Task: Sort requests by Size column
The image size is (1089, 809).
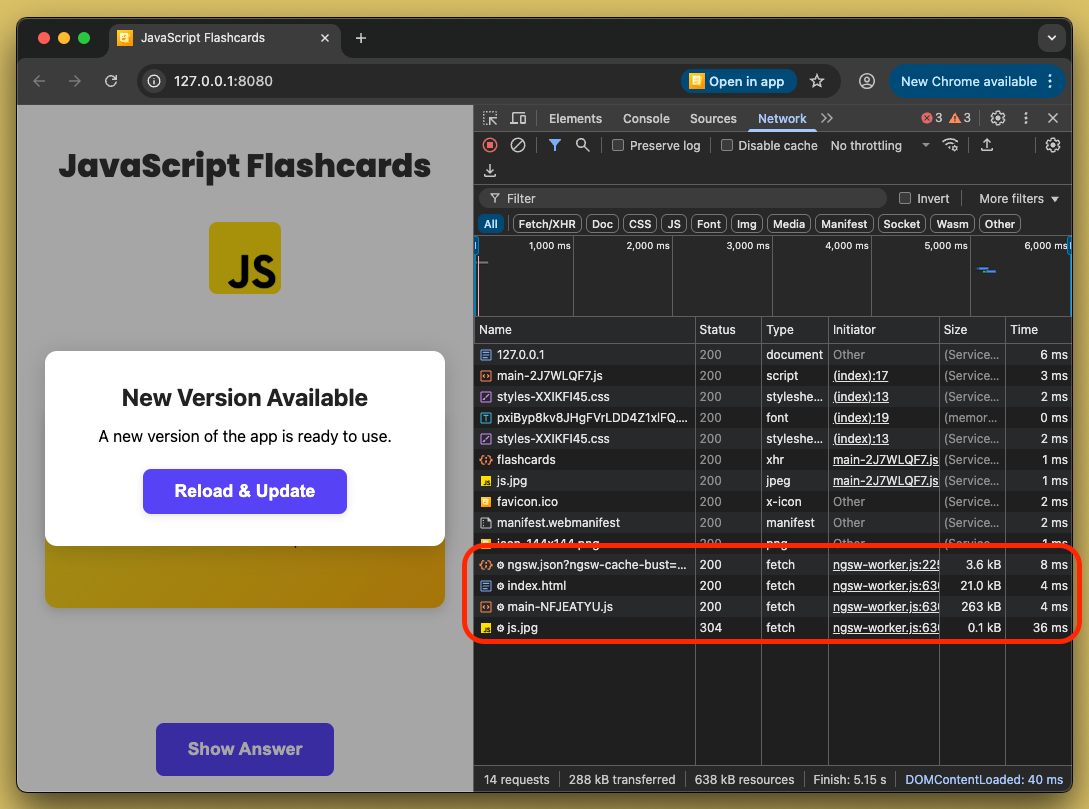Action: tap(972, 330)
